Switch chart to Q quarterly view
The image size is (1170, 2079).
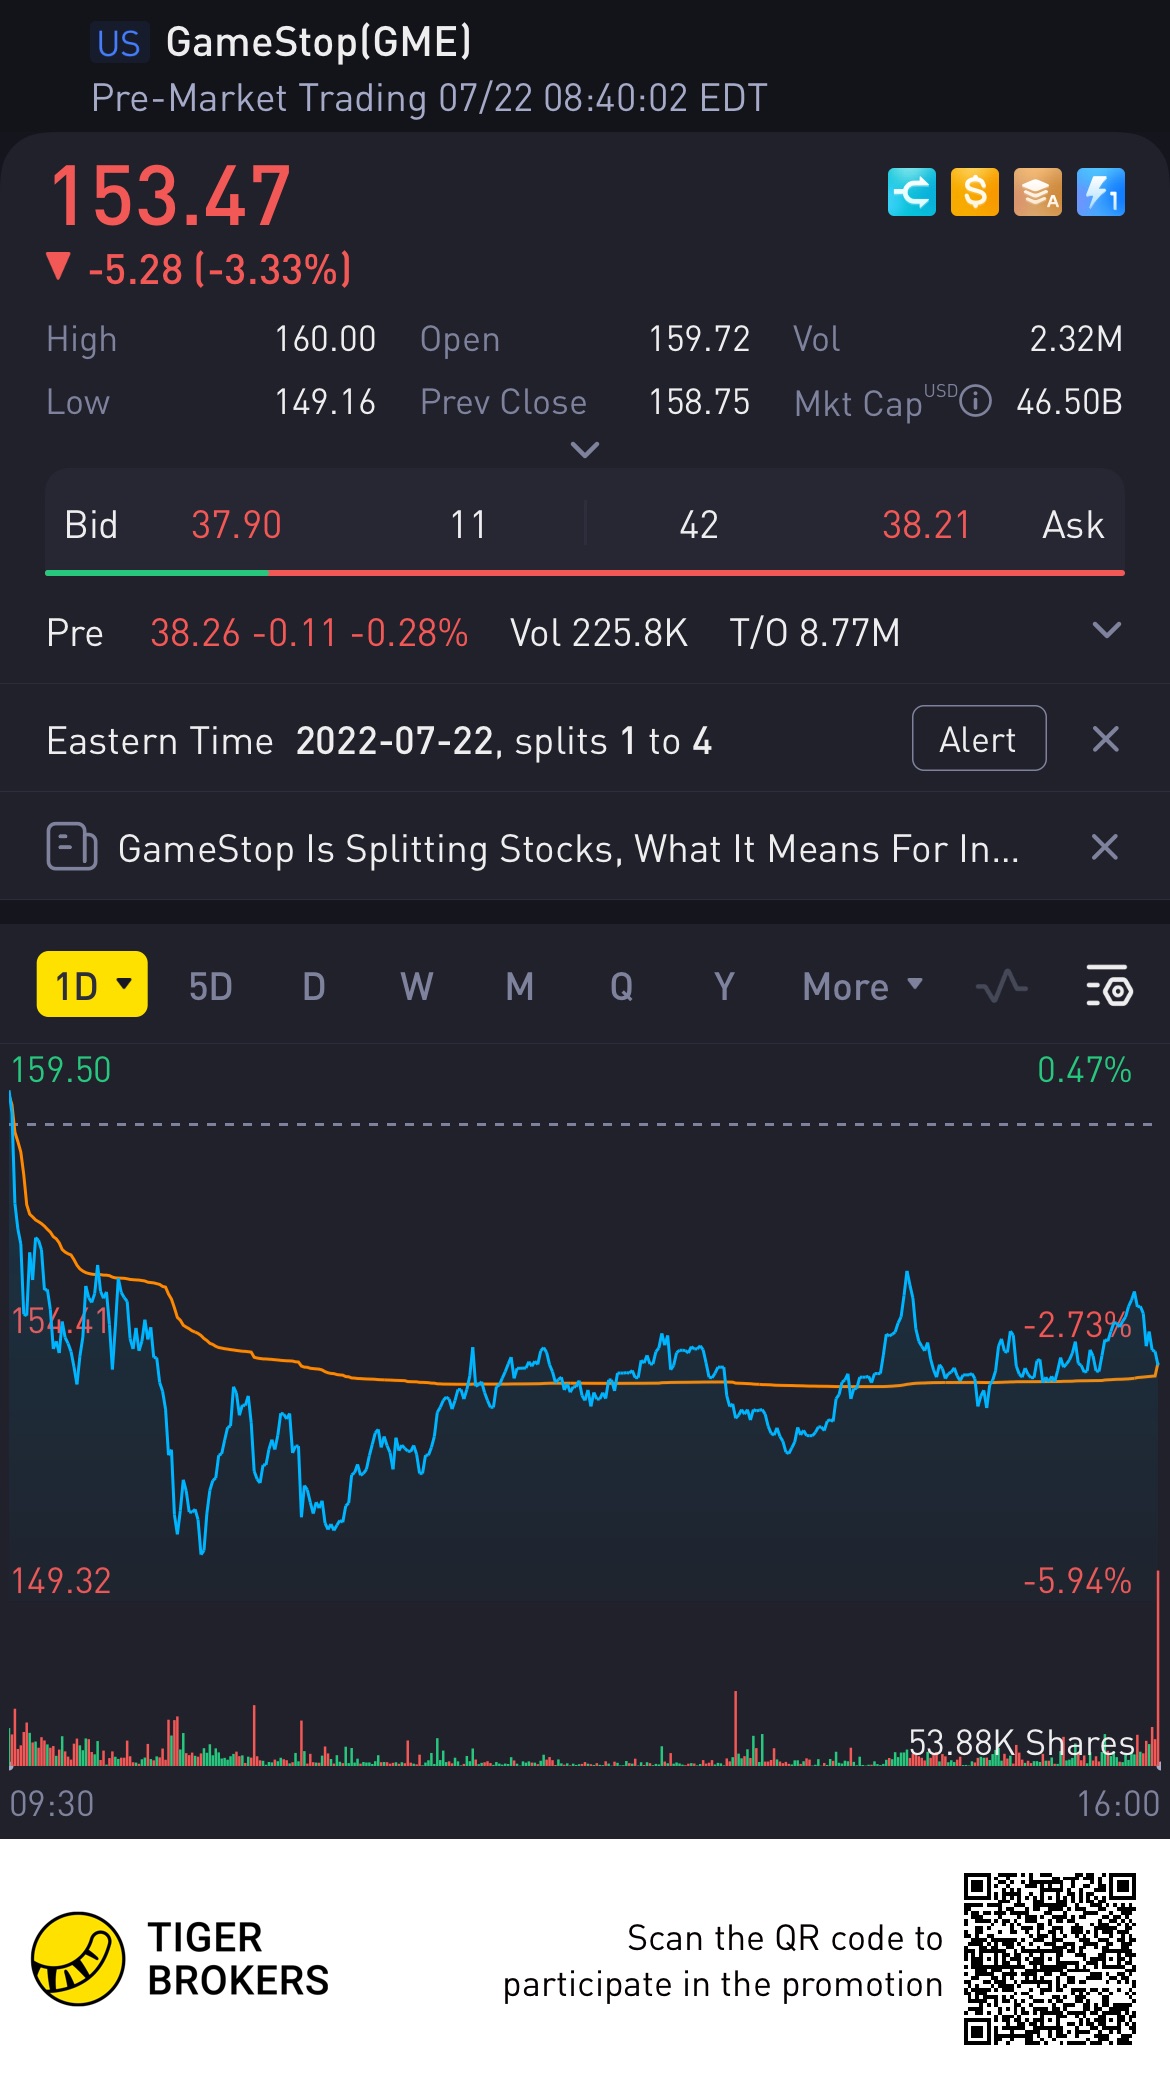click(621, 987)
